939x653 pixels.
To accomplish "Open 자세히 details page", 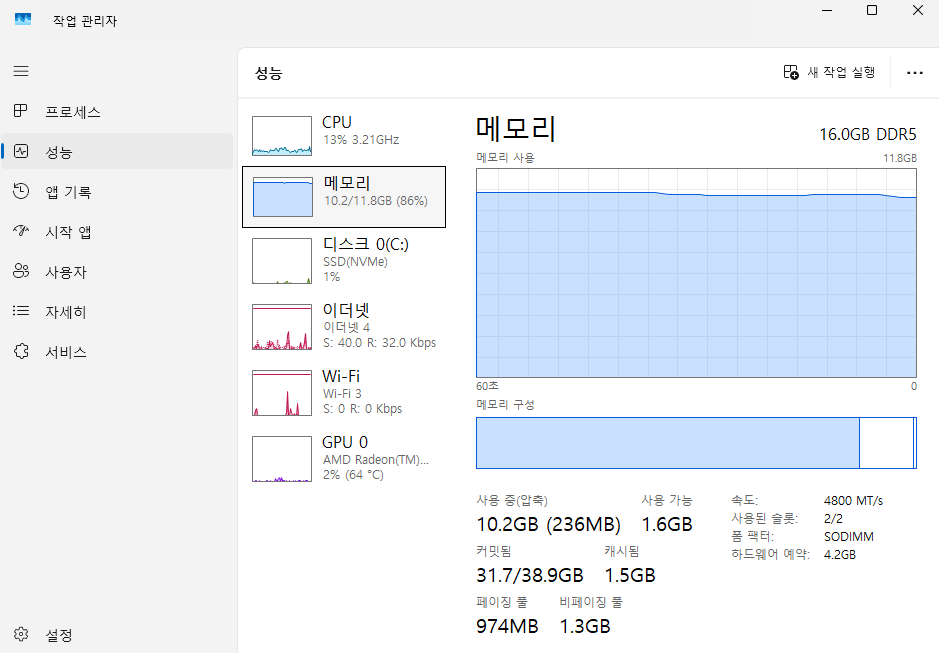I will [x=117, y=312].
